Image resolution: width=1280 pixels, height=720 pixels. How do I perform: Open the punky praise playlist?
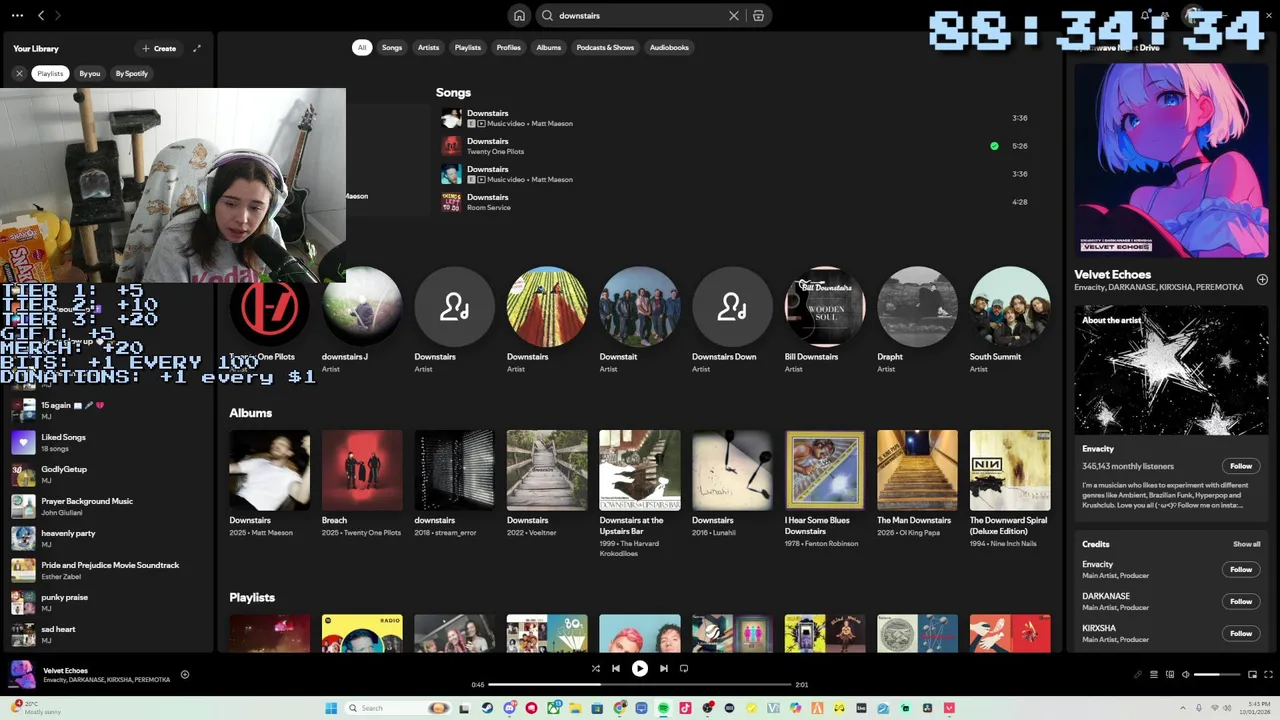[x=108, y=602]
